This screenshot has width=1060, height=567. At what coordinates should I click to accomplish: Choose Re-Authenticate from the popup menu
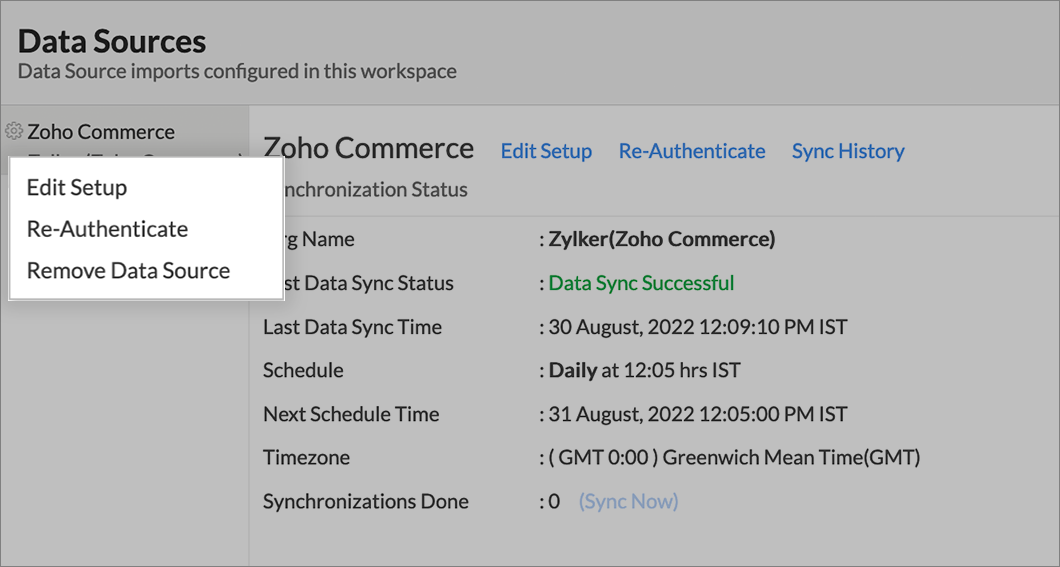(x=107, y=228)
